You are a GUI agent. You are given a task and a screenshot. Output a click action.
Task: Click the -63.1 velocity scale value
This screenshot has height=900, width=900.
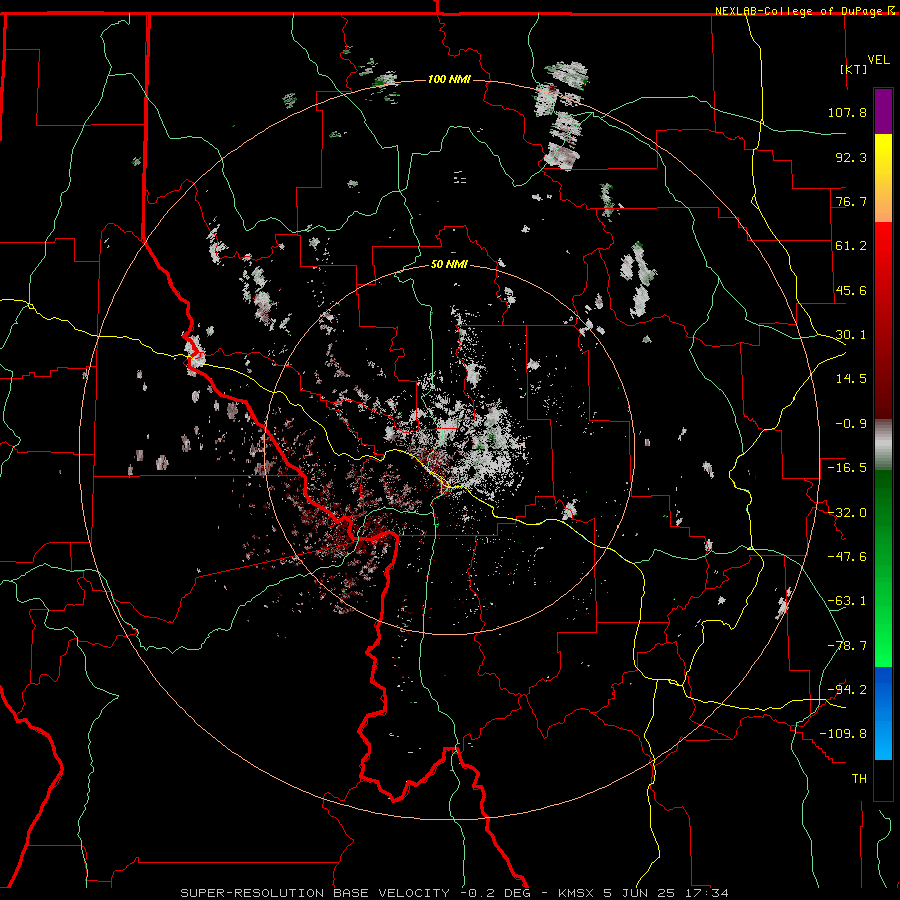[847, 601]
